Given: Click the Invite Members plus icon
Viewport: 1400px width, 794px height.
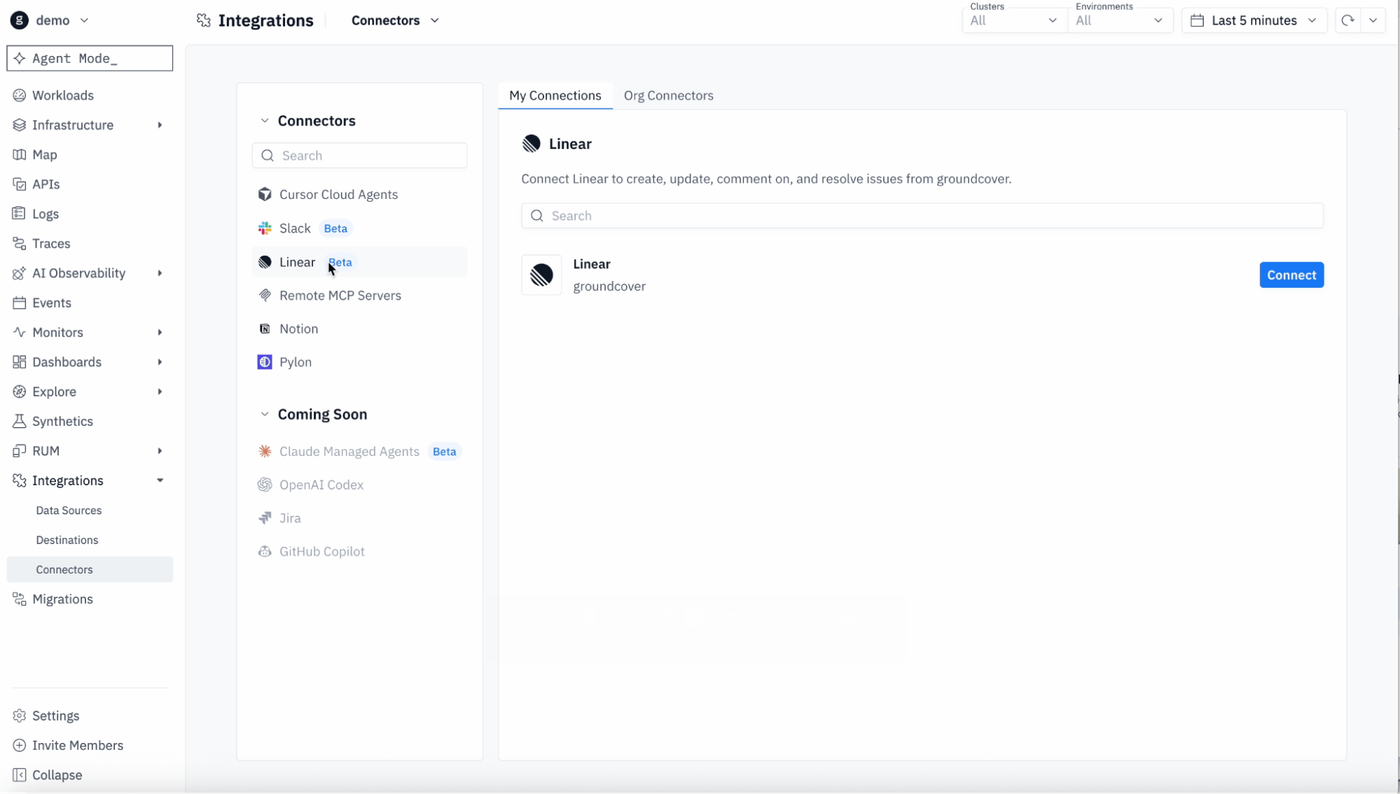Looking at the screenshot, I should [19, 746].
